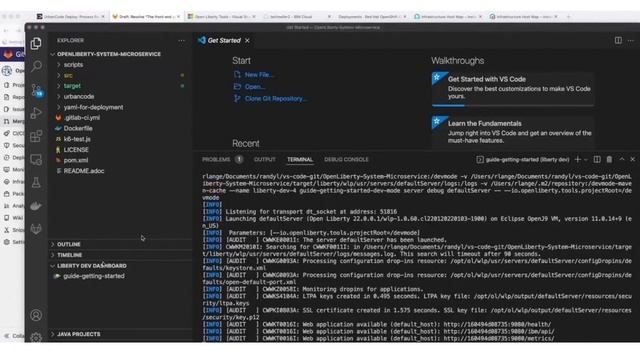Open Source Control view icon
640x360 pixels.
pos(36,90)
